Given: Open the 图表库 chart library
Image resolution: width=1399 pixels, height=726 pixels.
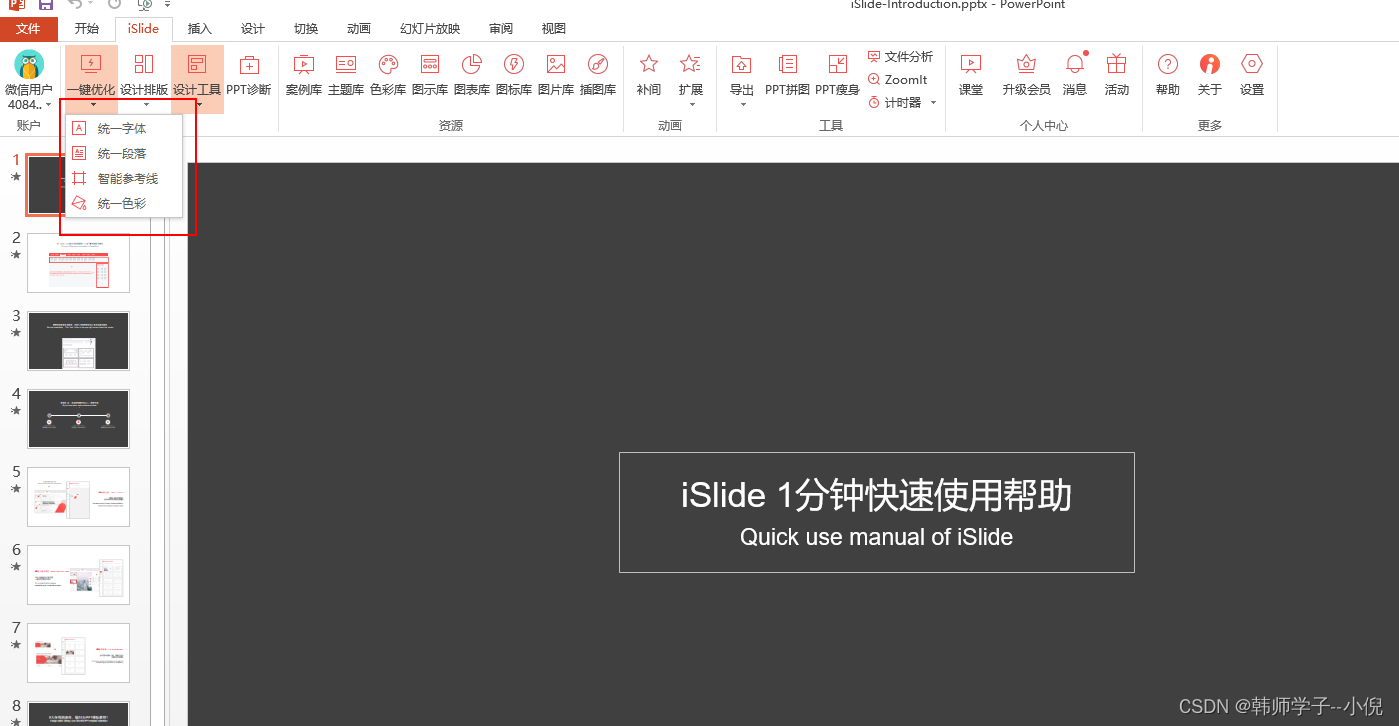Looking at the screenshot, I should tap(472, 75).
